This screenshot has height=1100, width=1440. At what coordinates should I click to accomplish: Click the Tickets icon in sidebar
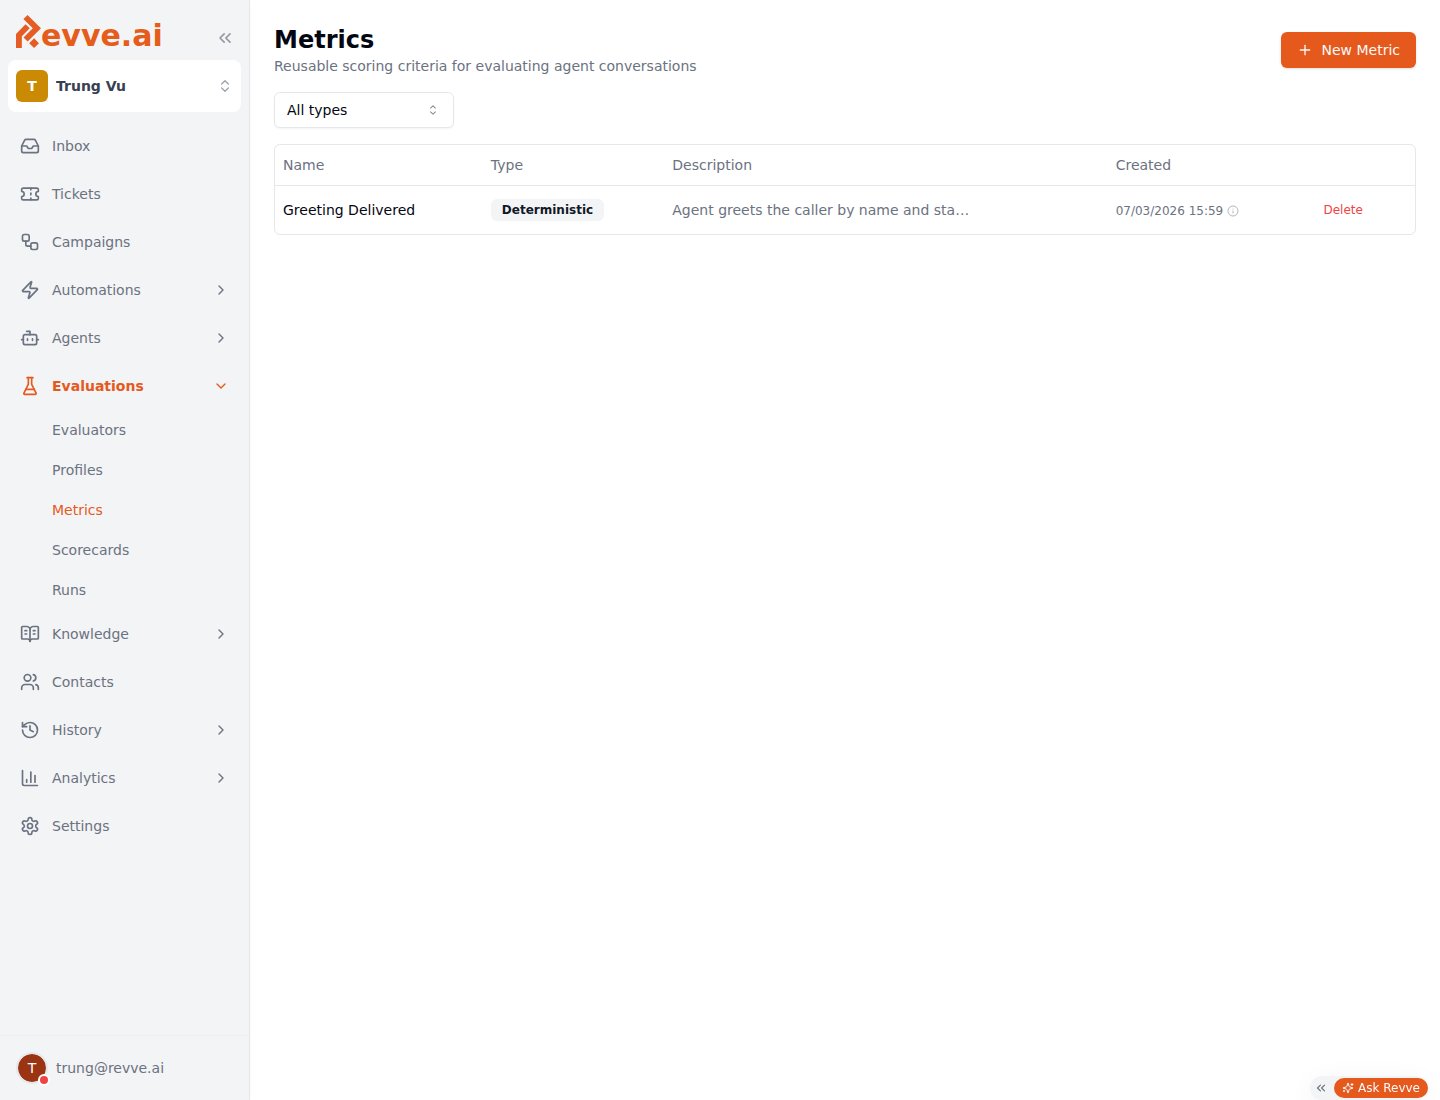click(x=30, y=194)
